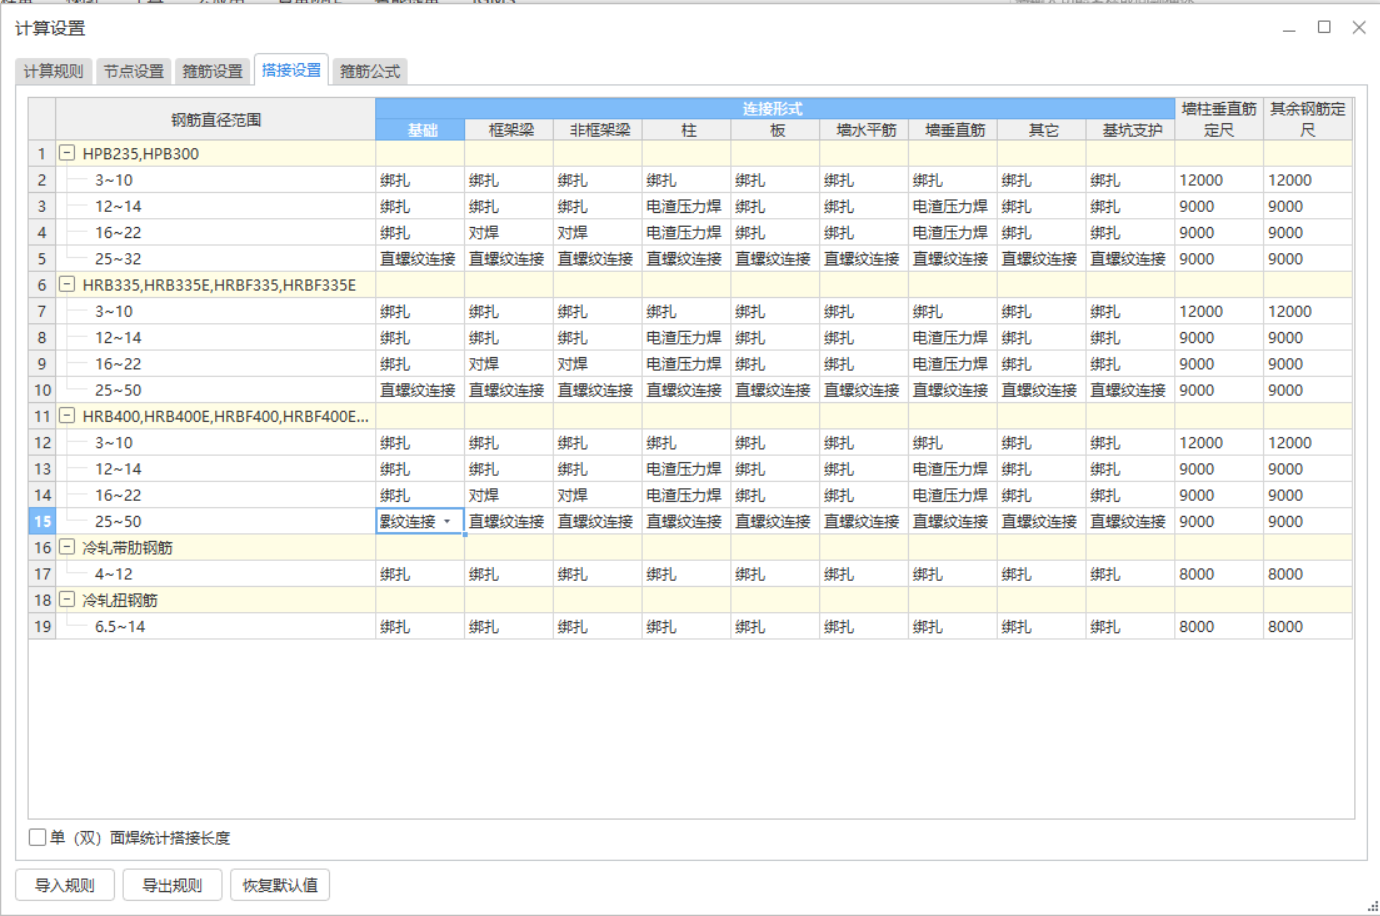Image resolution: width=1380 pixels, height=916 pixels.
Task: Click the 墙柱垂直筋定尺 column header
Action: click(x=1219, y=119)
